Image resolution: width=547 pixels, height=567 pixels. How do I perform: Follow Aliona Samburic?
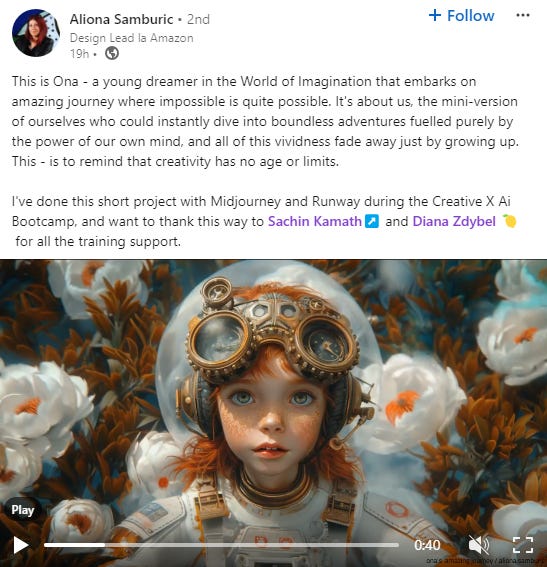click(x=461, y=16)
